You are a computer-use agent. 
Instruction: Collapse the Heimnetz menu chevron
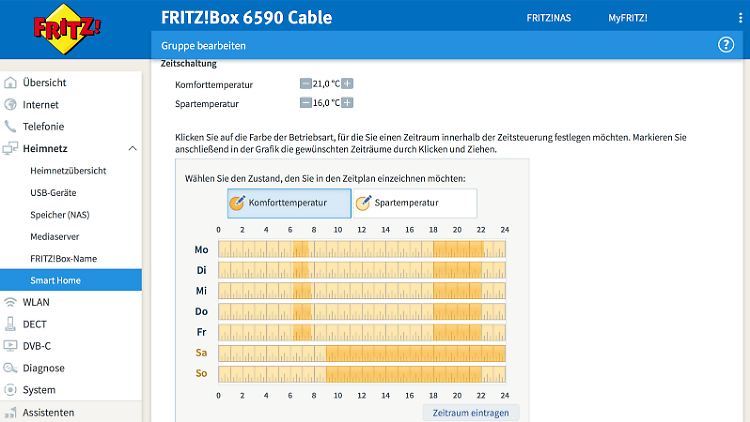[x=133, y=148]
